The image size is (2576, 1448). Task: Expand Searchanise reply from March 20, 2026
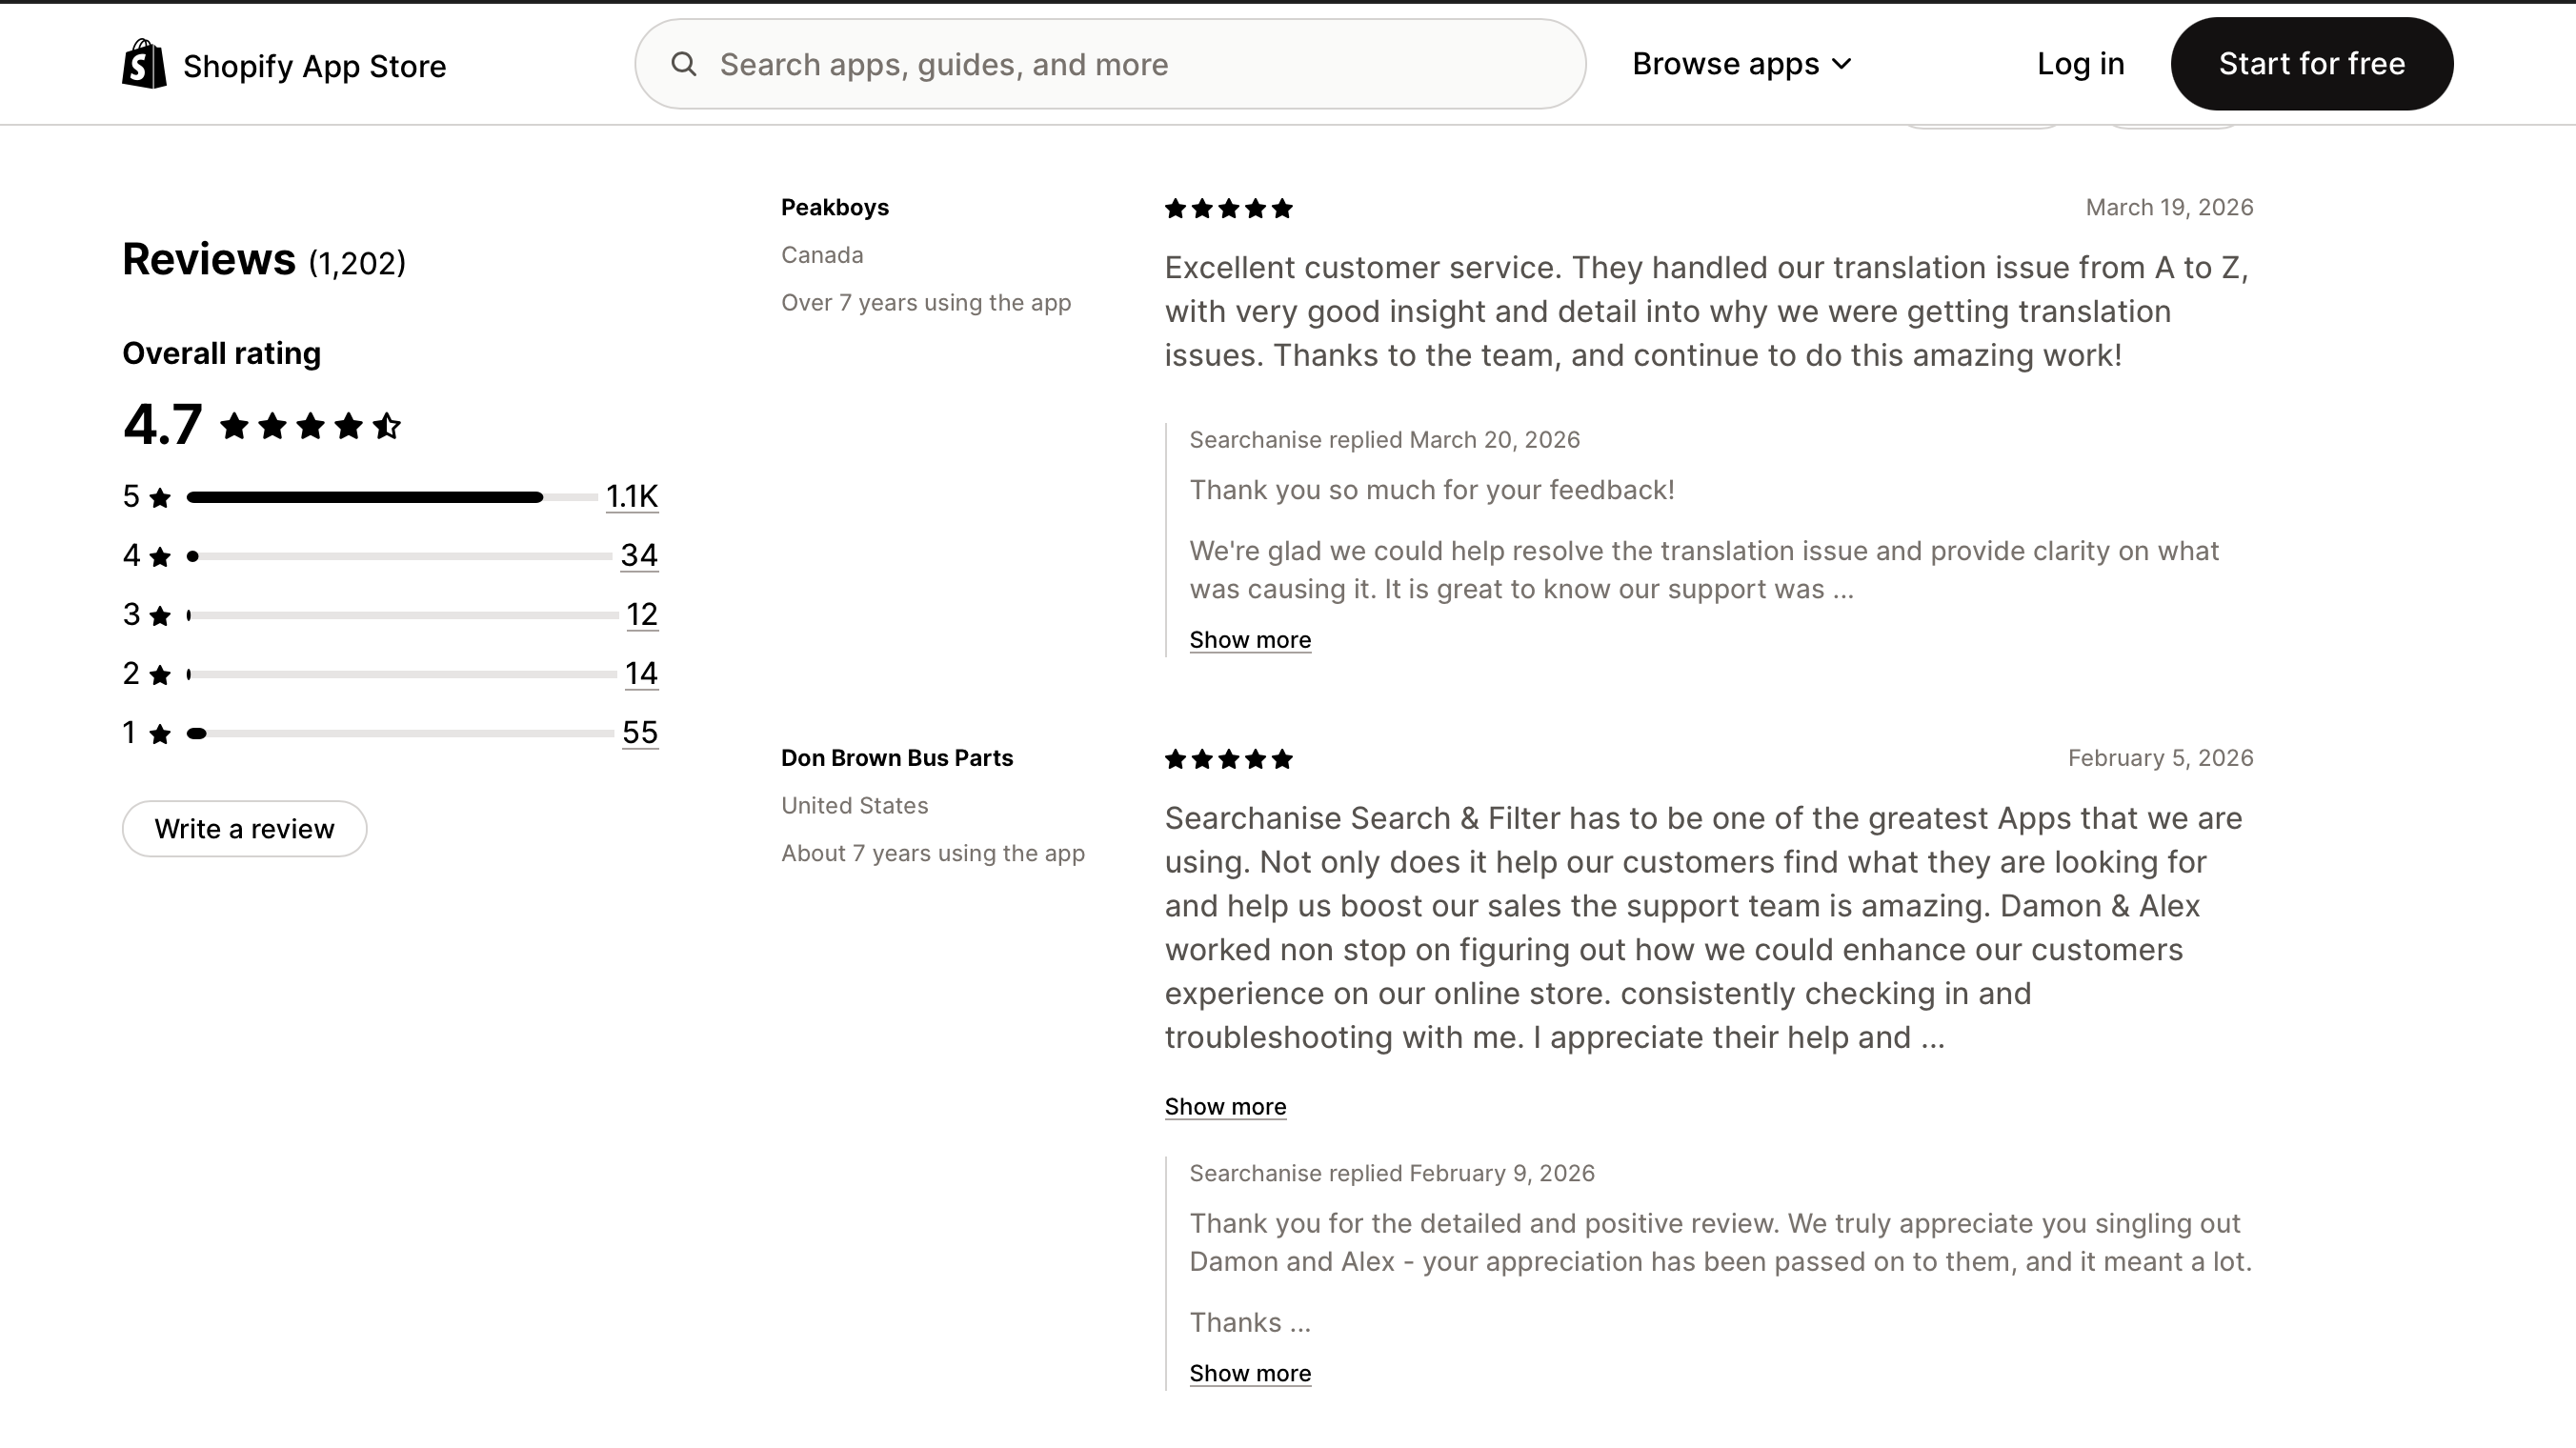1250,640
